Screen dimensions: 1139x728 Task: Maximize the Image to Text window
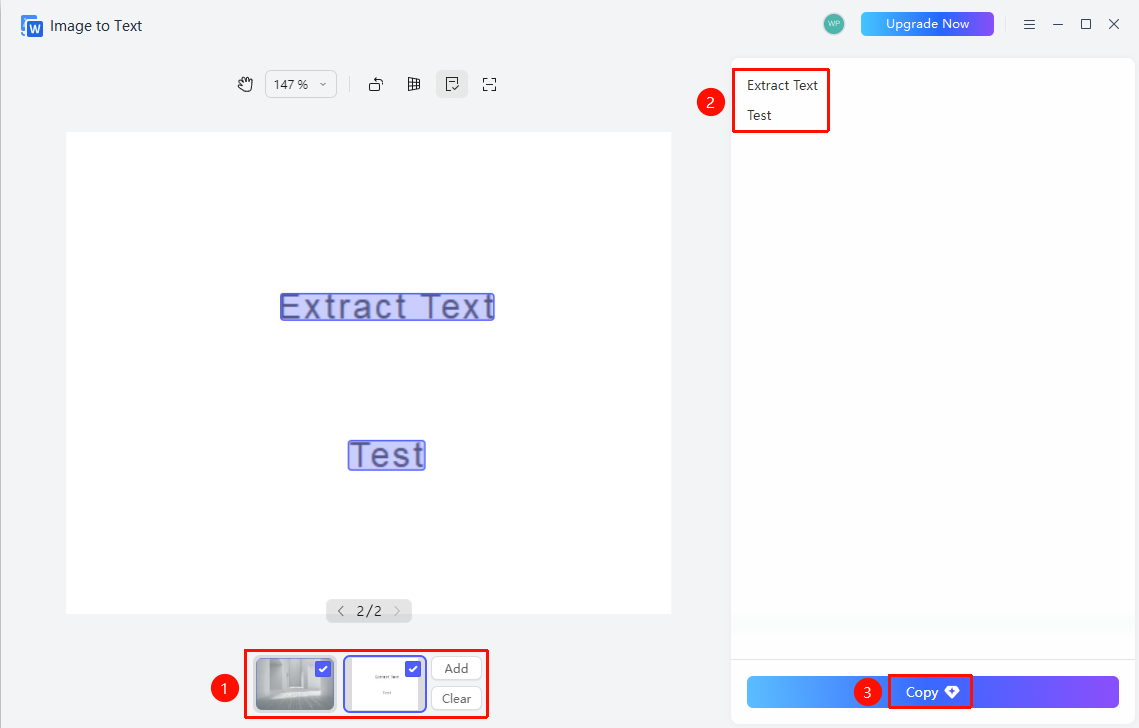pyautogui.click(x=1086, y=25)
